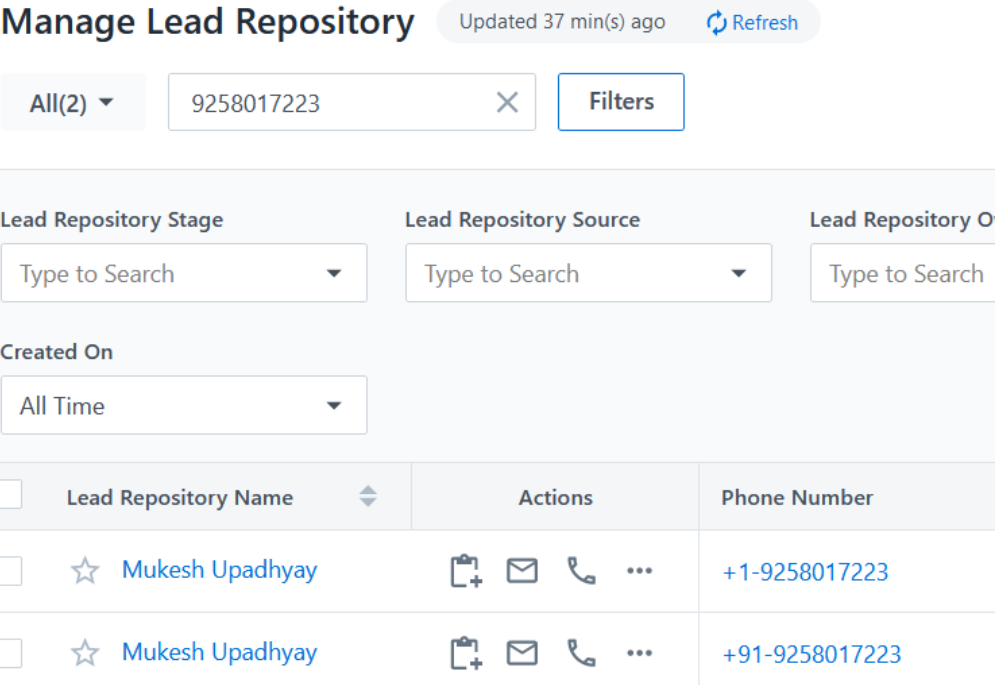This screenshot has height=685, width=995.
Task: Open more actions for first lead
Action: coord(639,571)
